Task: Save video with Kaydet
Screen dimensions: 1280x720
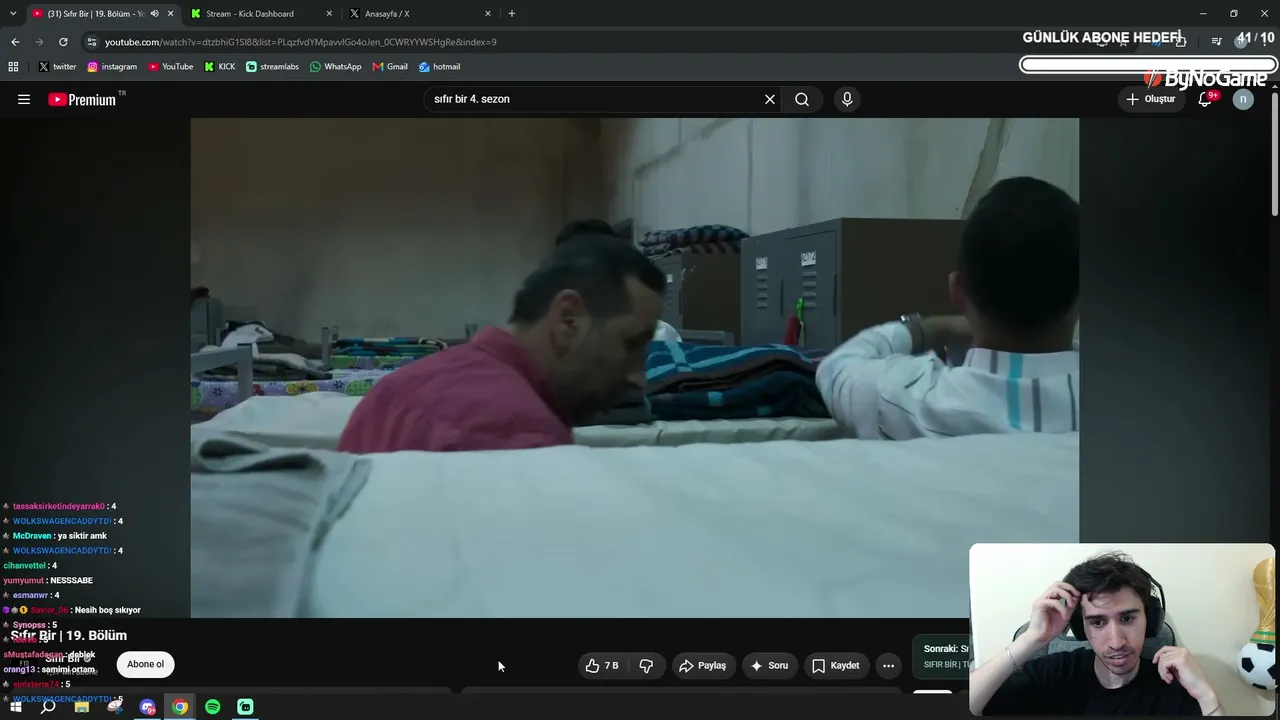Action: coord(835,665)
